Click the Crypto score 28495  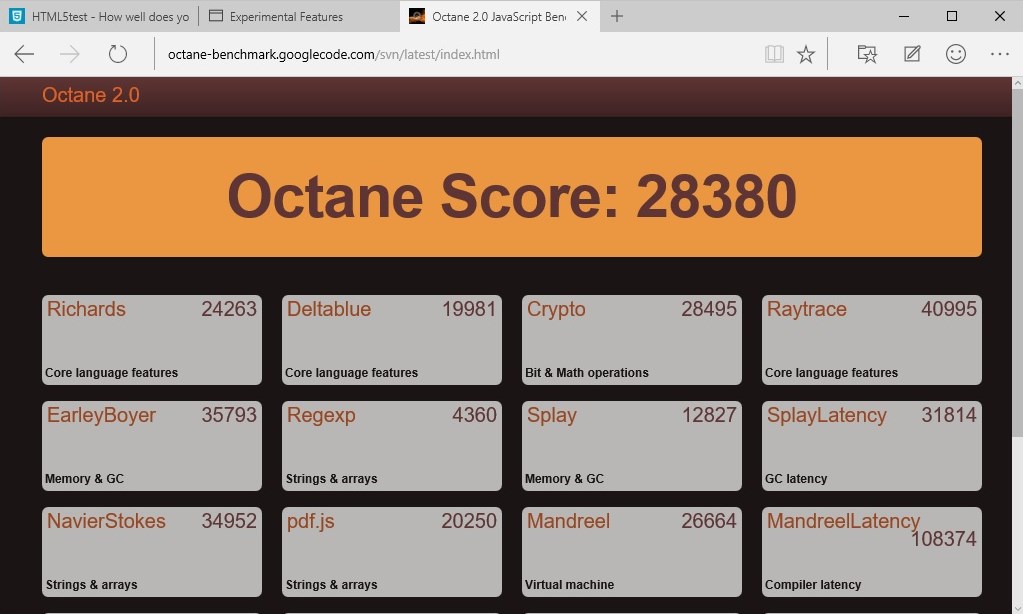pos(709,309)
